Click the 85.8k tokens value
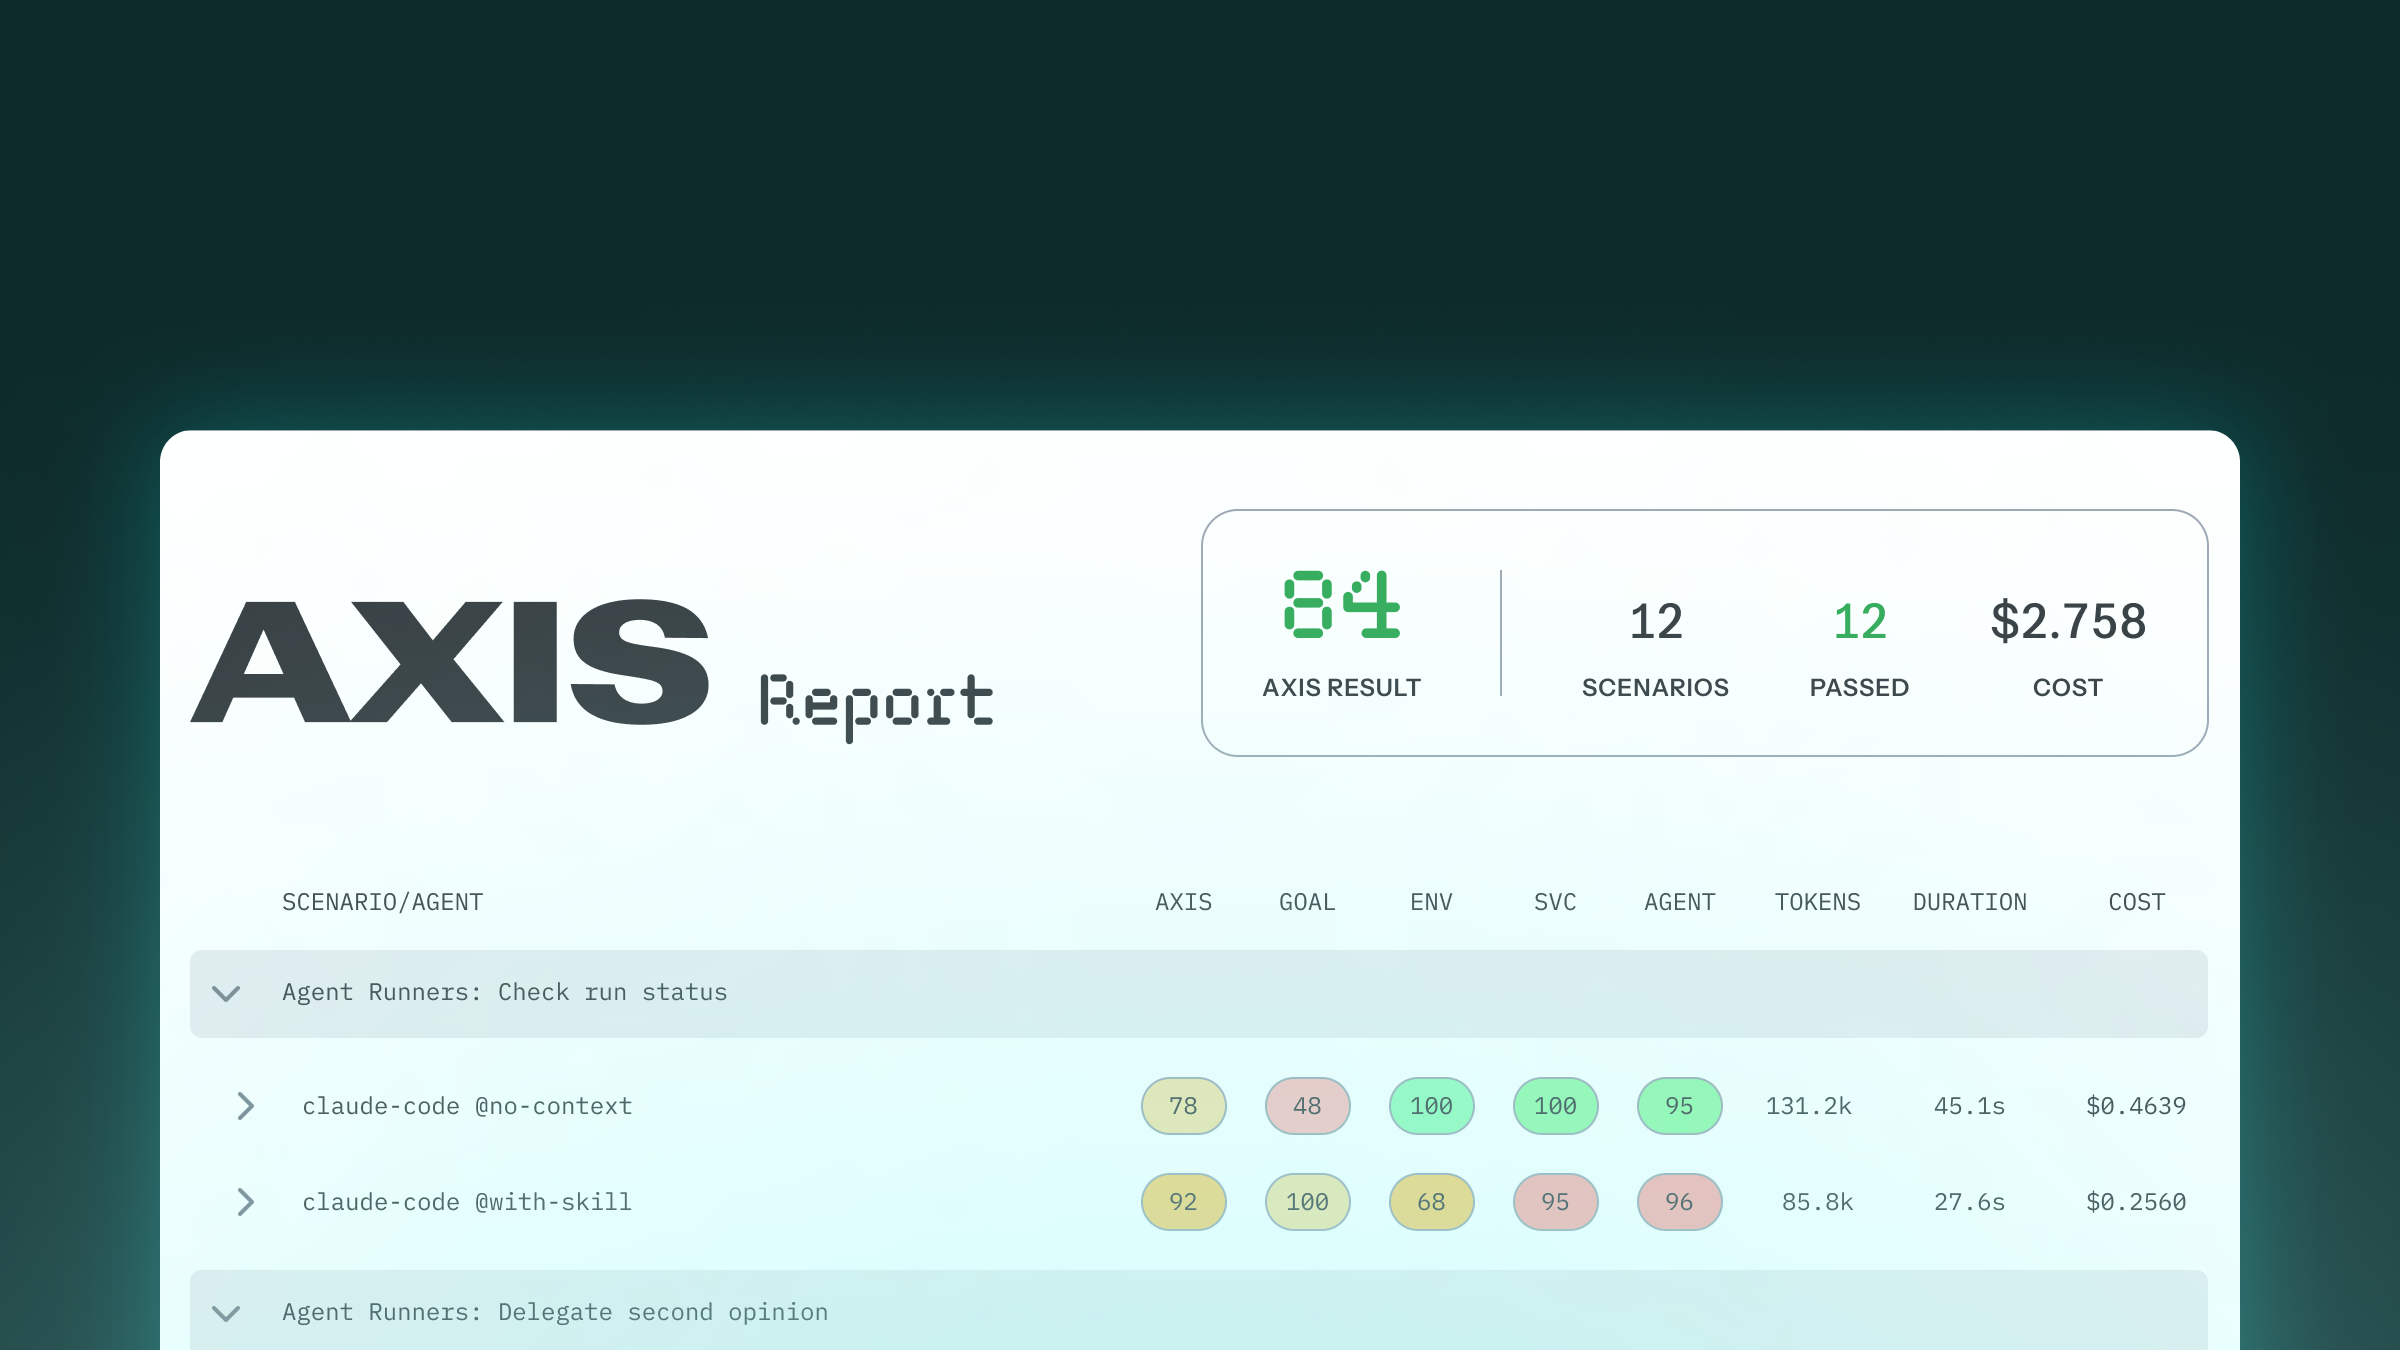Viewport: 2400px width, 1350px height. pyautogui.click(x=1818, y=1202)
